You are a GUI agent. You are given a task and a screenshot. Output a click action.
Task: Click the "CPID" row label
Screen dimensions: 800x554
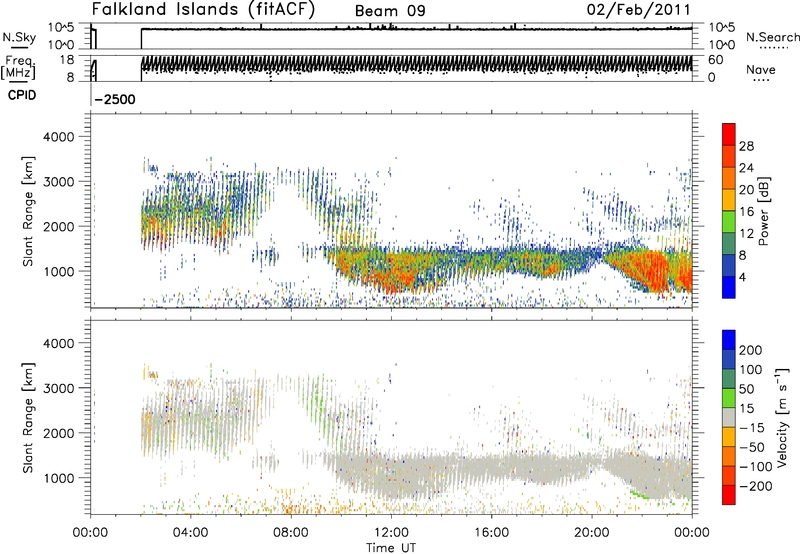(x=22, y=95)
